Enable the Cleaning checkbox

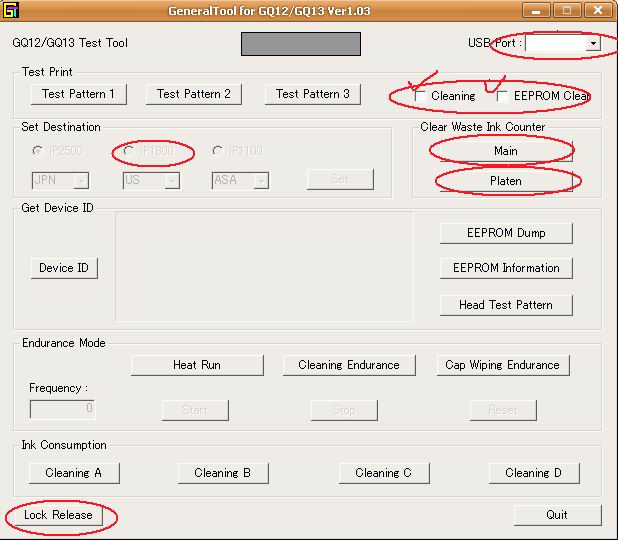[x=421, y=96]
